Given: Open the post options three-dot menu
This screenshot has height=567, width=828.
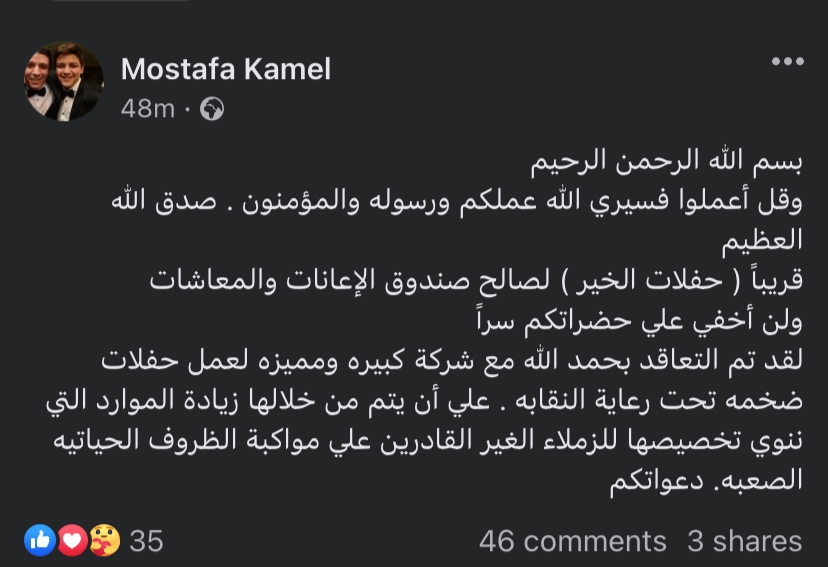Looking at the screenshot, I should [787, 62].
